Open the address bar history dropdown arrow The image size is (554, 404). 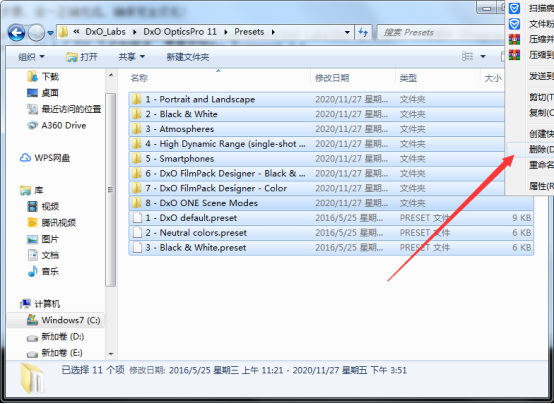(347, 33)
